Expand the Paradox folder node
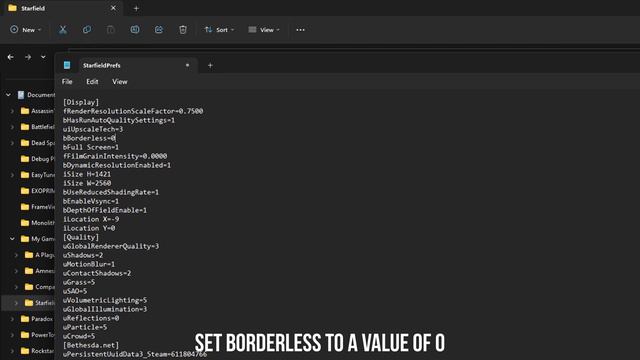Image resolution: width=640 pixels, height=360 pixels. tap(12, 319)
